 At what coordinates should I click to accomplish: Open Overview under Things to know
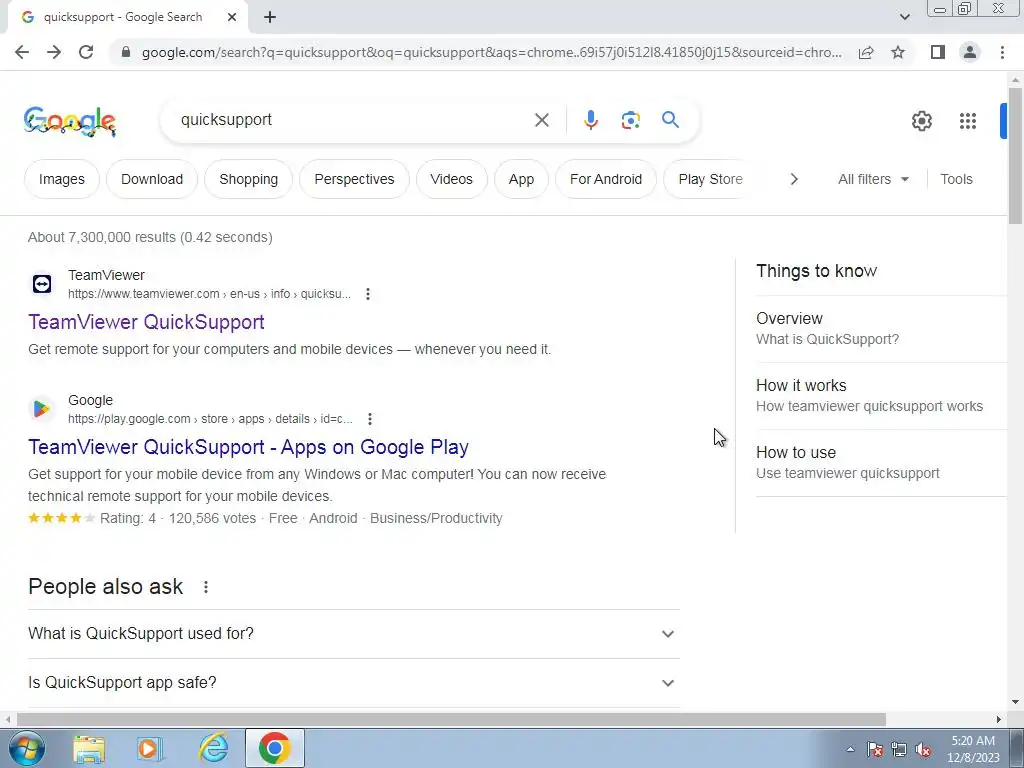880,328
